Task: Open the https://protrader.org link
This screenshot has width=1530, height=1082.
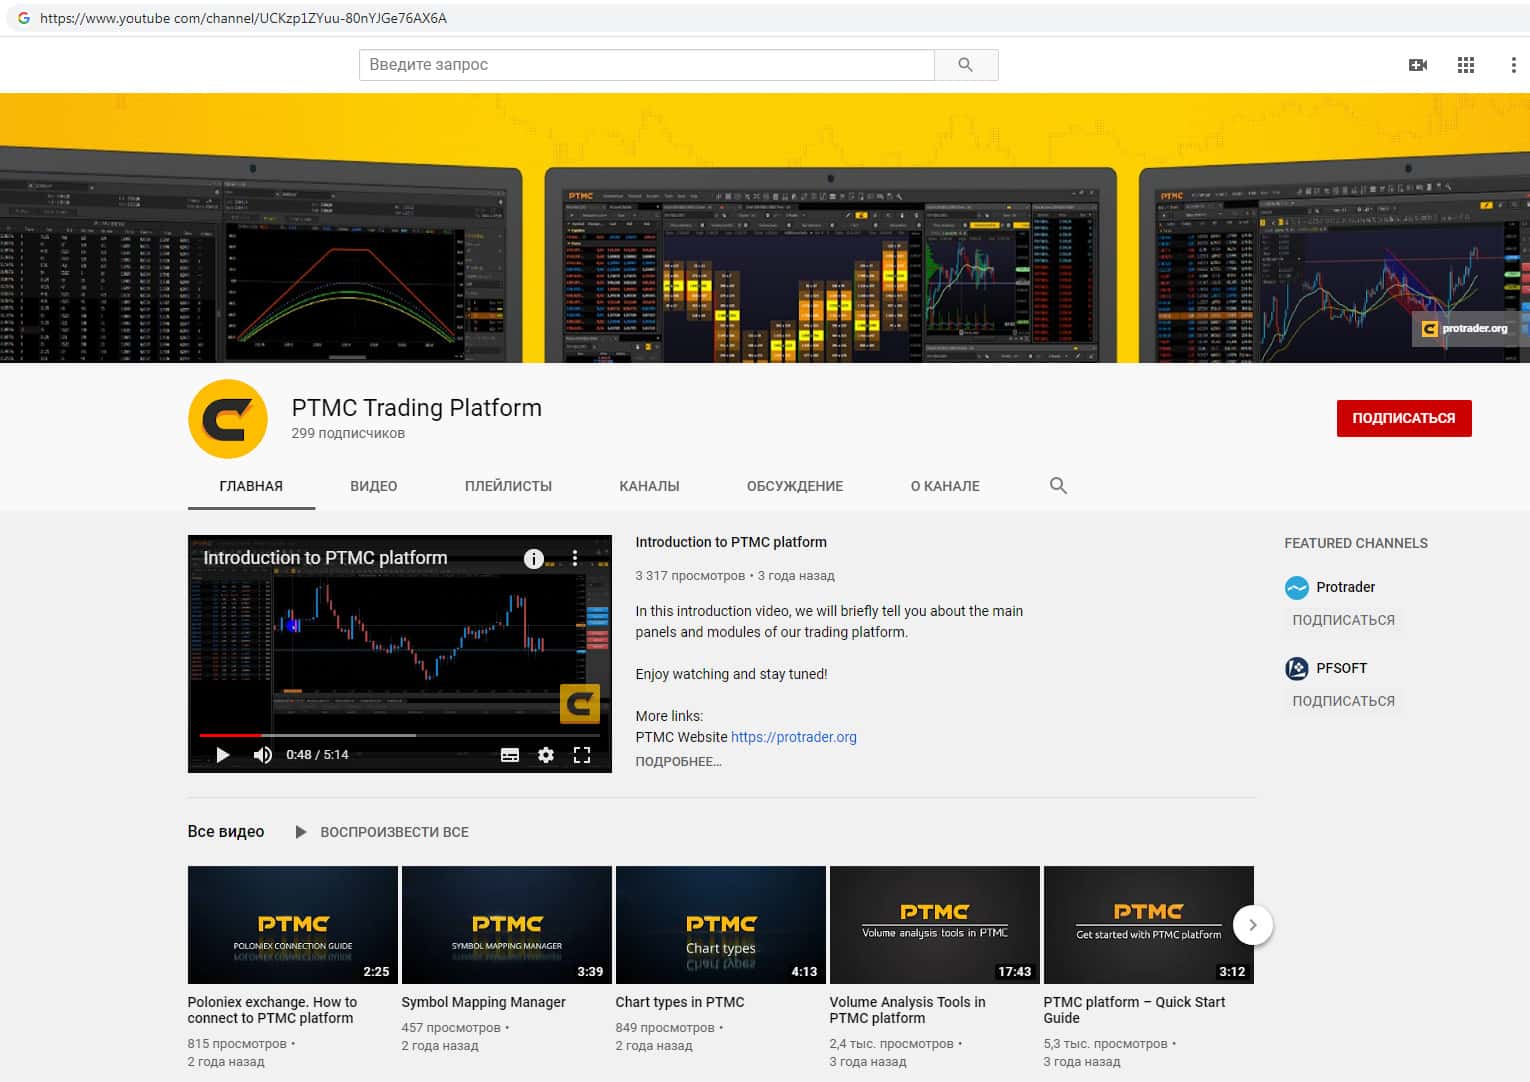Action: click(x=794, y=738)
